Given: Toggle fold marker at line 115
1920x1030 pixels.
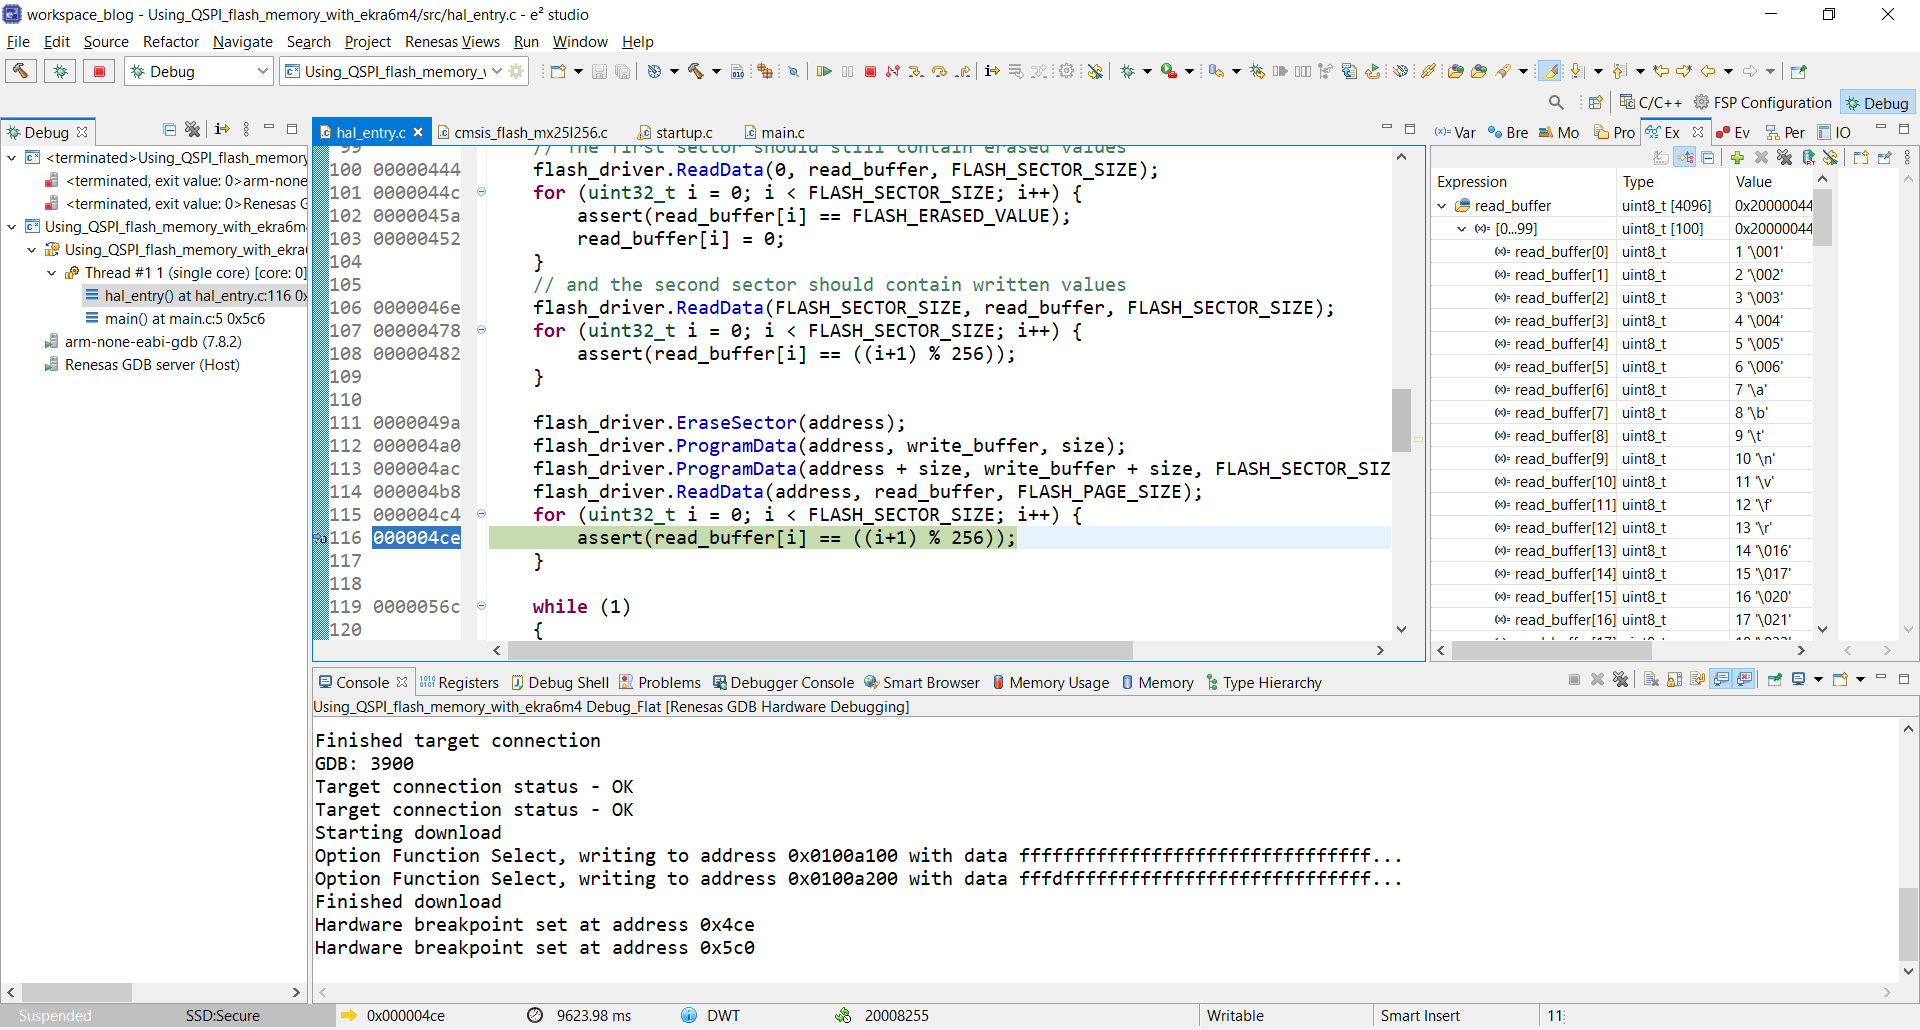Looking at the screenshot, I should [481, 514].
